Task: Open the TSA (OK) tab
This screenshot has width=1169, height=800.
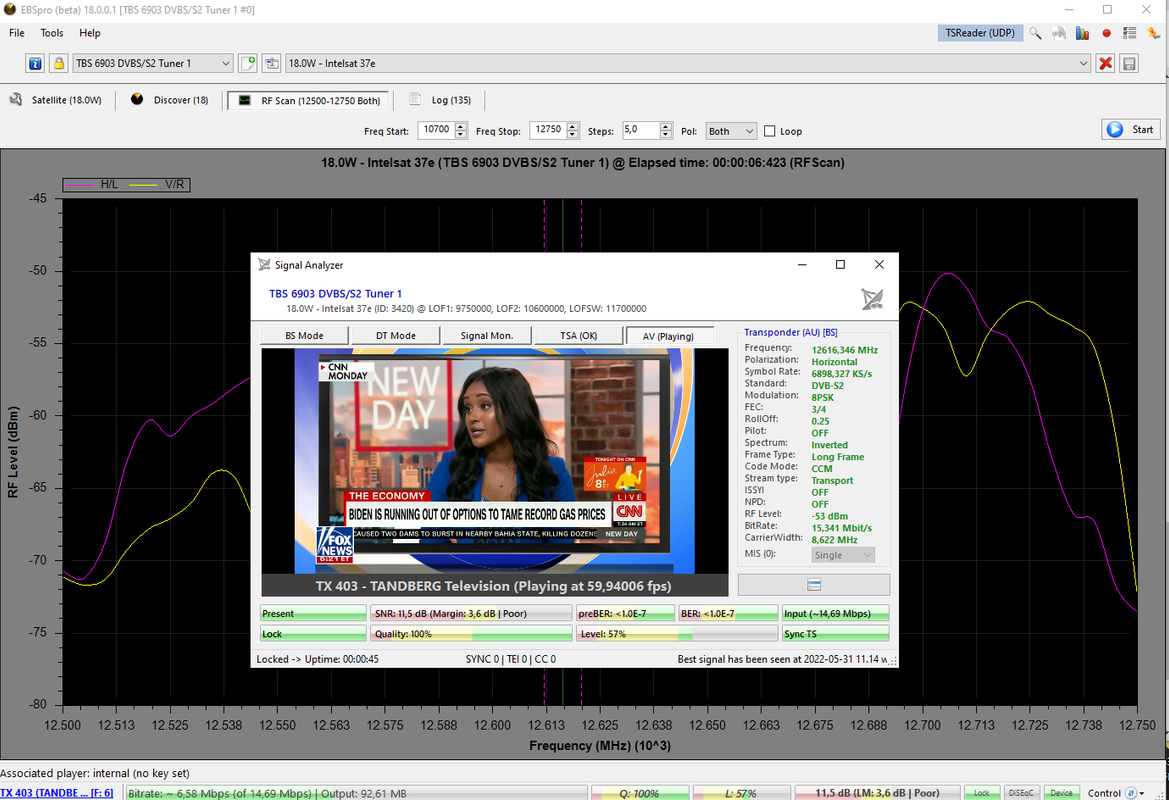Action: coord(579,336)
